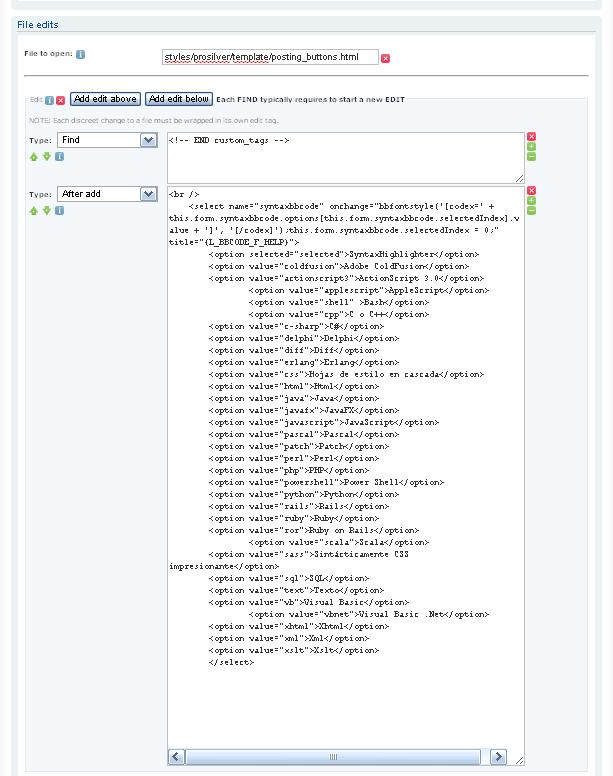Move the After add action down

[x=46, y=210]
